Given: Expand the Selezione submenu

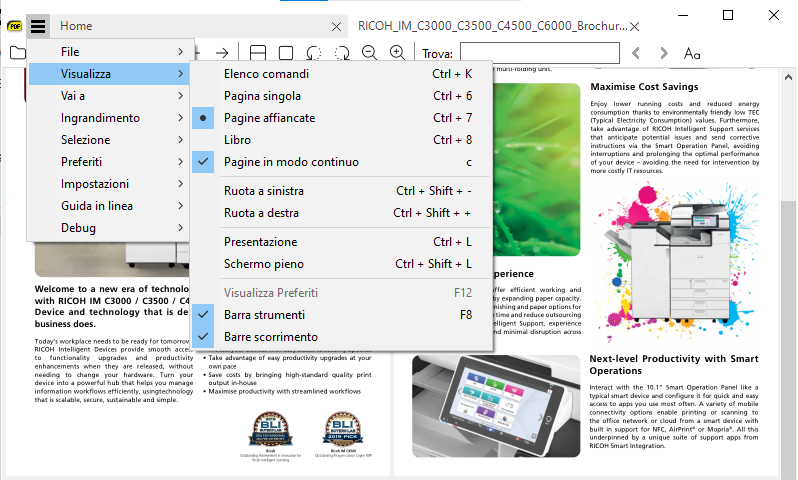Looking at the screenshot, I should coord(109,139).
